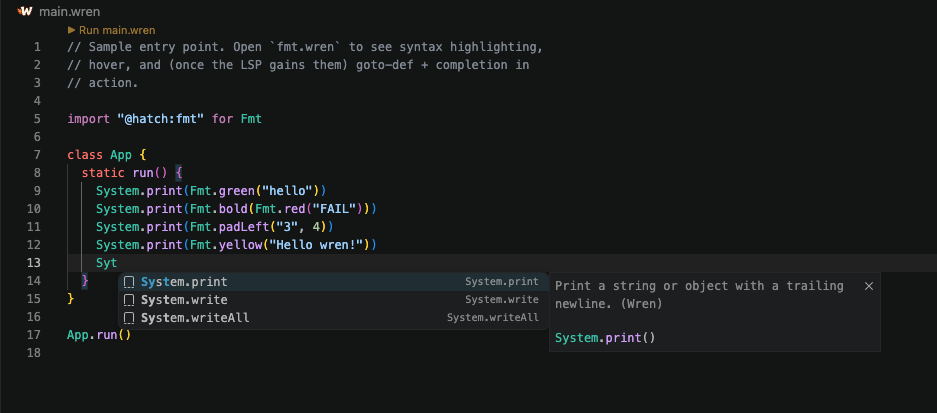Click the comment text on line 1
The height and width of the screenshot is (413, 937).
pos(305,47)
